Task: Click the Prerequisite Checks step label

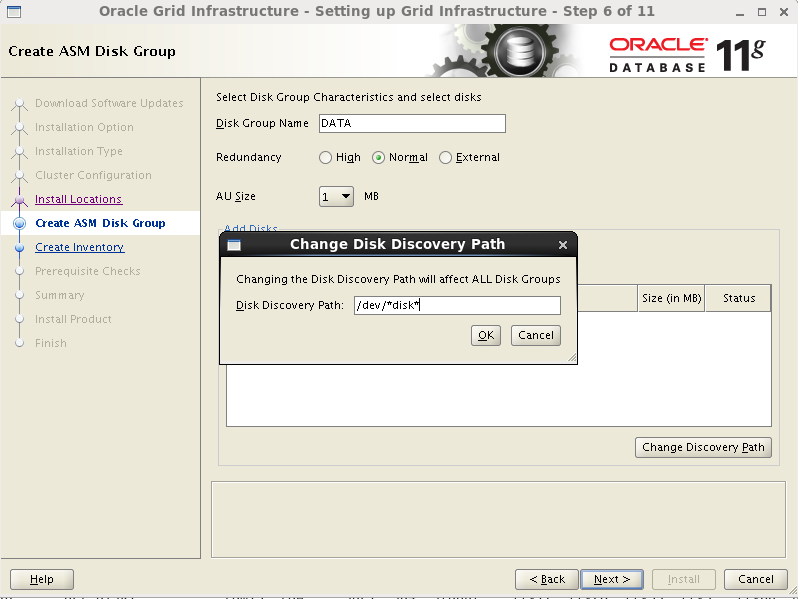Action: pos(88,271)
